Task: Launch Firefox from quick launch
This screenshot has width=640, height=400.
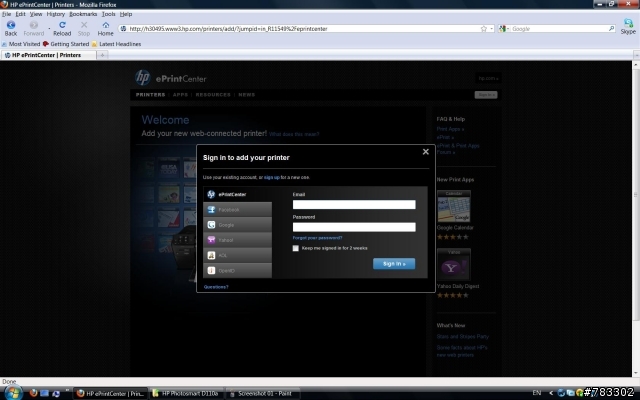Action: click(33, 393)
